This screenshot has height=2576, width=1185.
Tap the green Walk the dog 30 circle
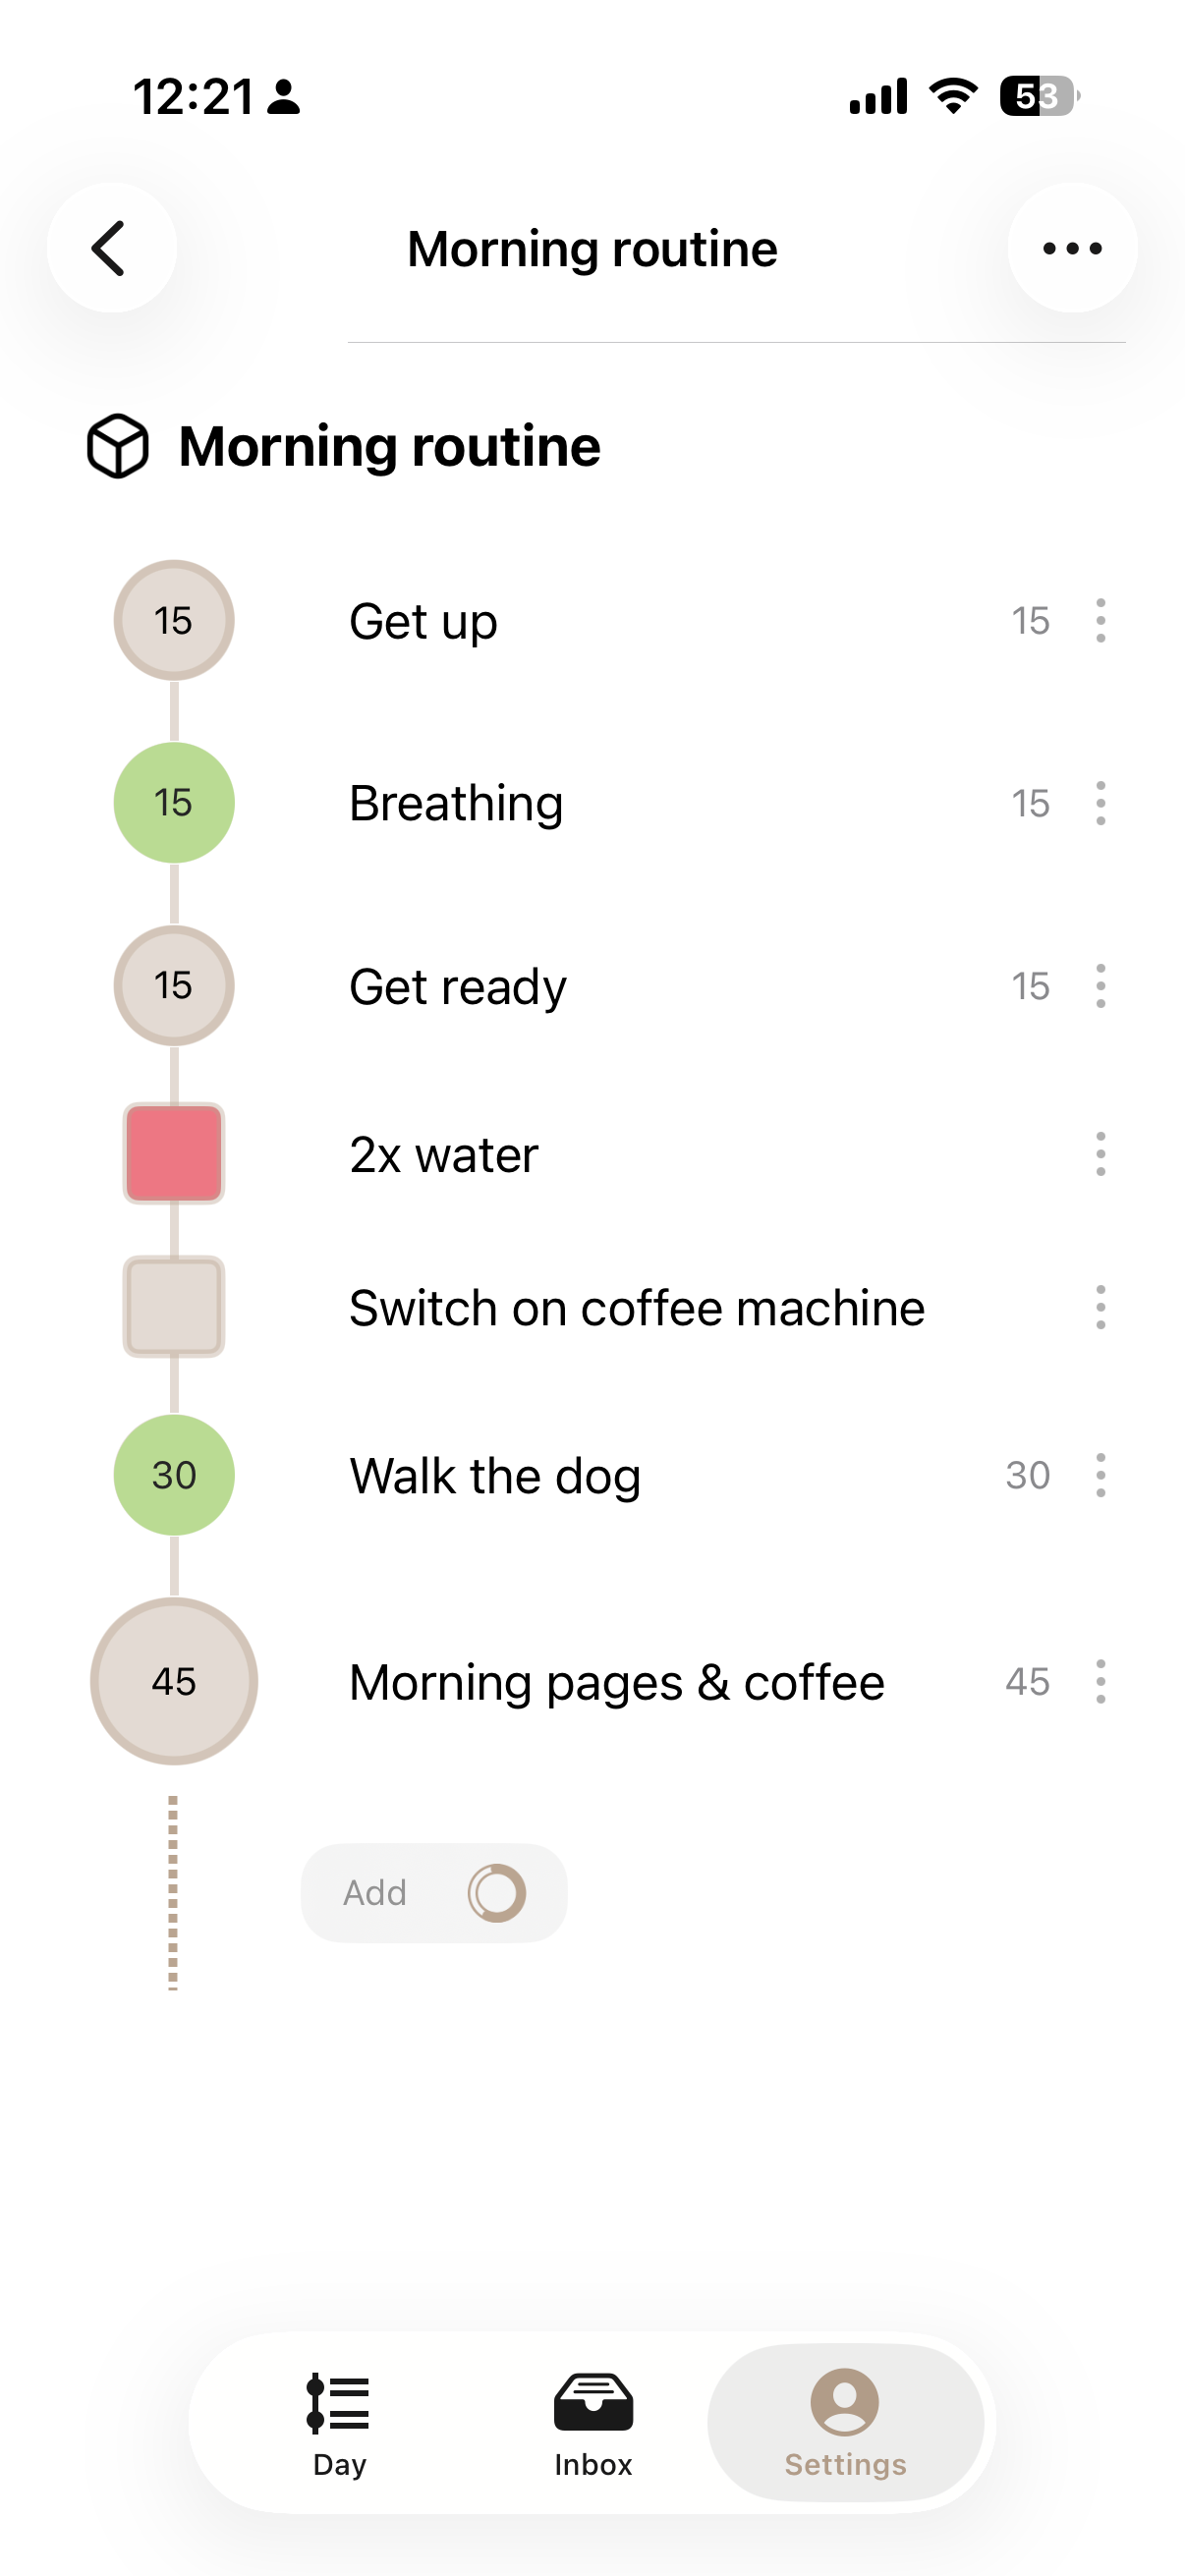[x=174, y=1475]
